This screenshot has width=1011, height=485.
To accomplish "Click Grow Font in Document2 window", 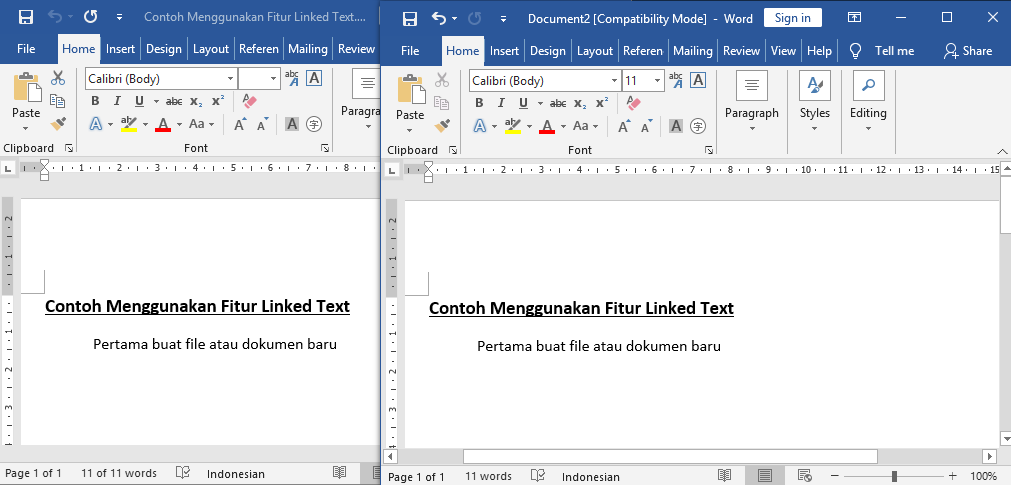I will coord(623,126).
